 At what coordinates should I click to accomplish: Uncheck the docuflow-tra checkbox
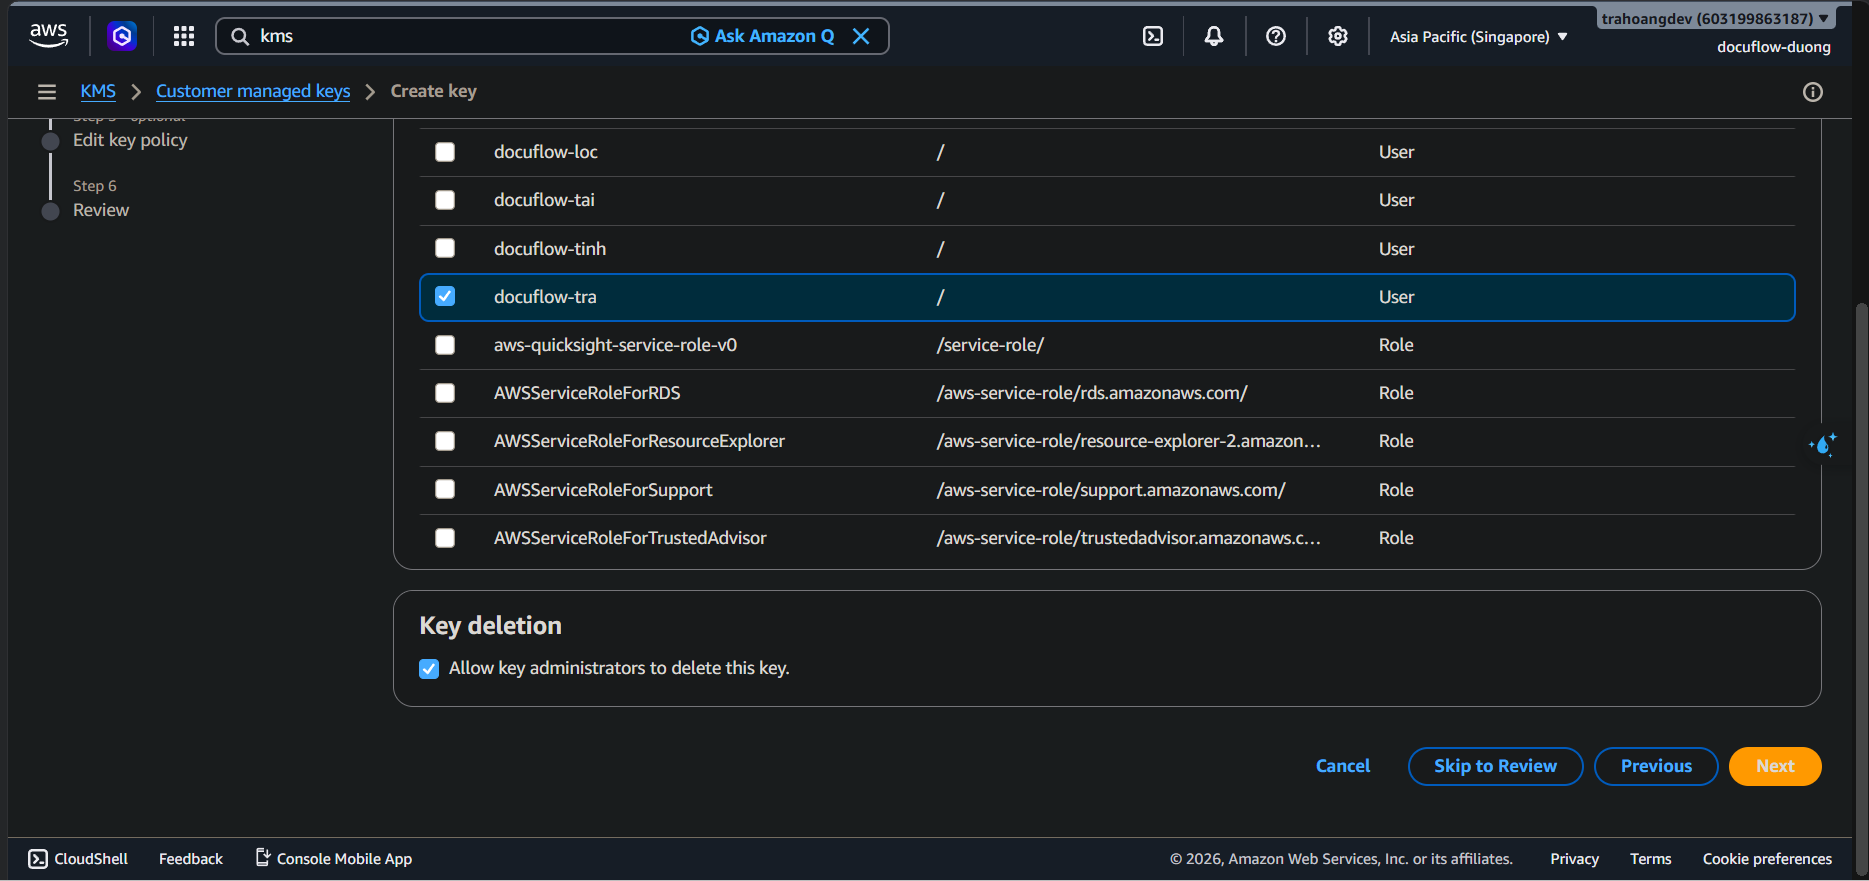[x=445, y=296]
